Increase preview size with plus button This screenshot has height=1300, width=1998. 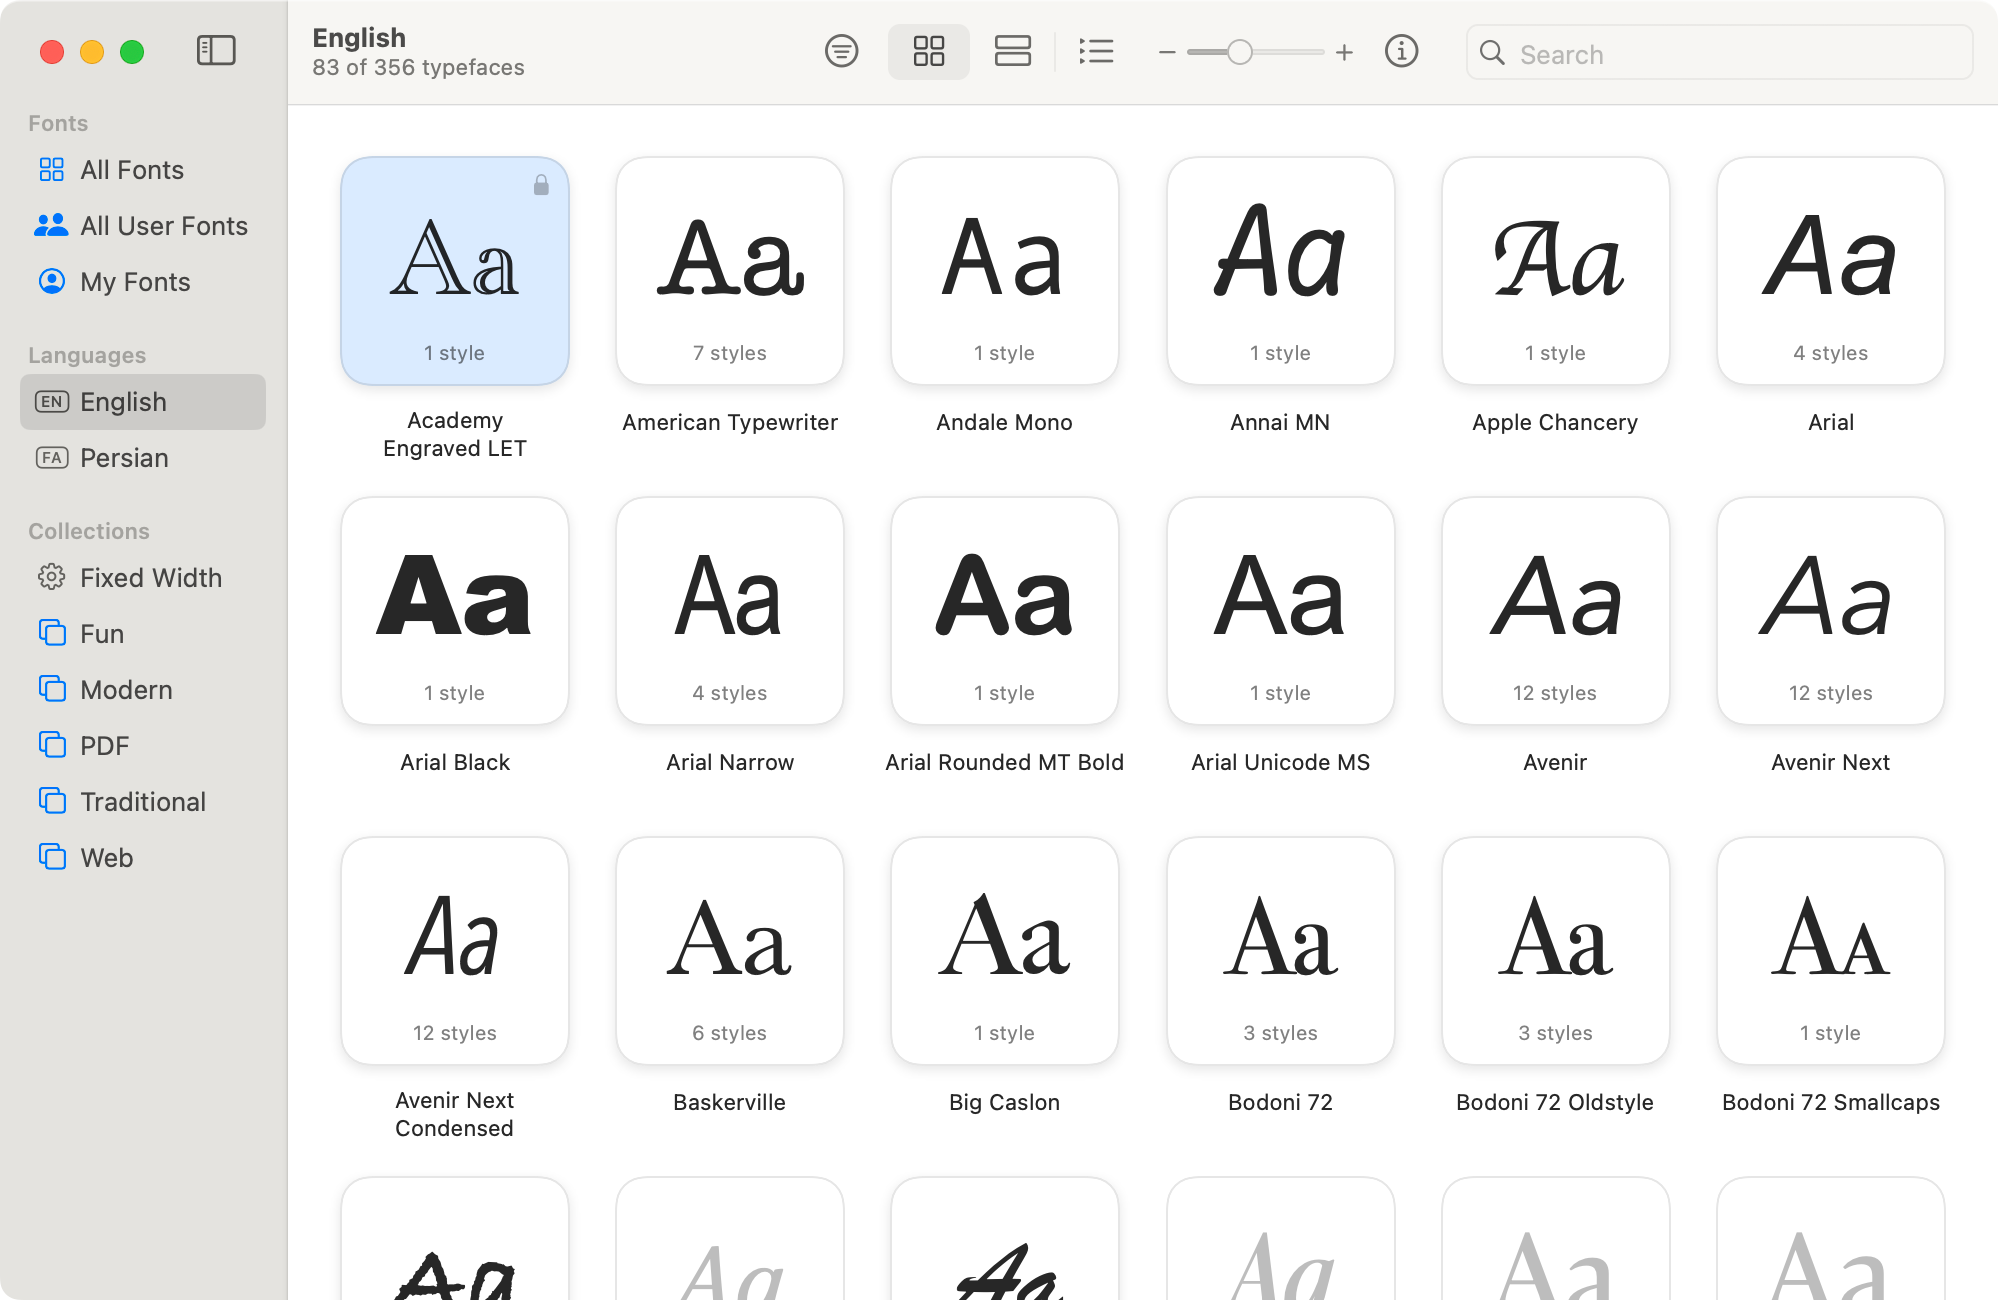[x=1344, y=52]
